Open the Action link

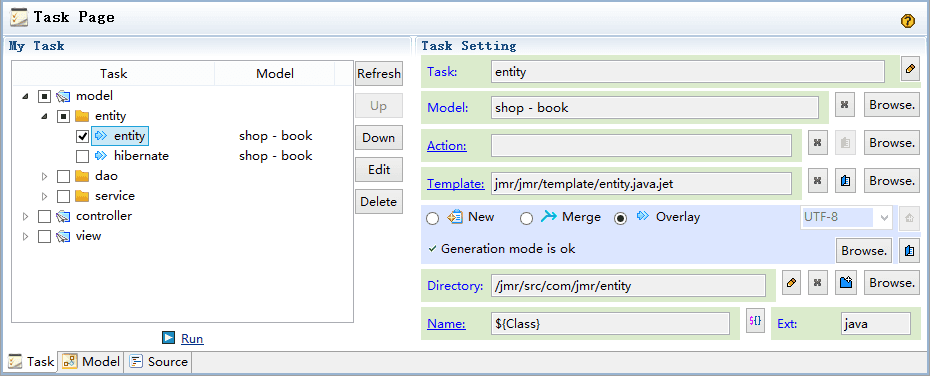pyautogui.click(x=447, y=146)
